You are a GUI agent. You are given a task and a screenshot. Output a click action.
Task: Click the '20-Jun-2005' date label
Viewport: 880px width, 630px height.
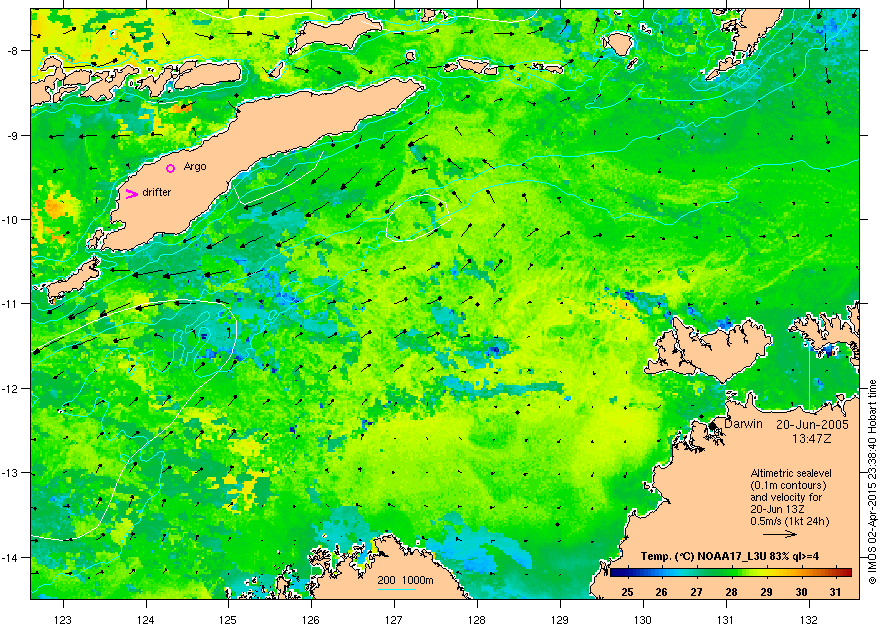tap(812, 425)
